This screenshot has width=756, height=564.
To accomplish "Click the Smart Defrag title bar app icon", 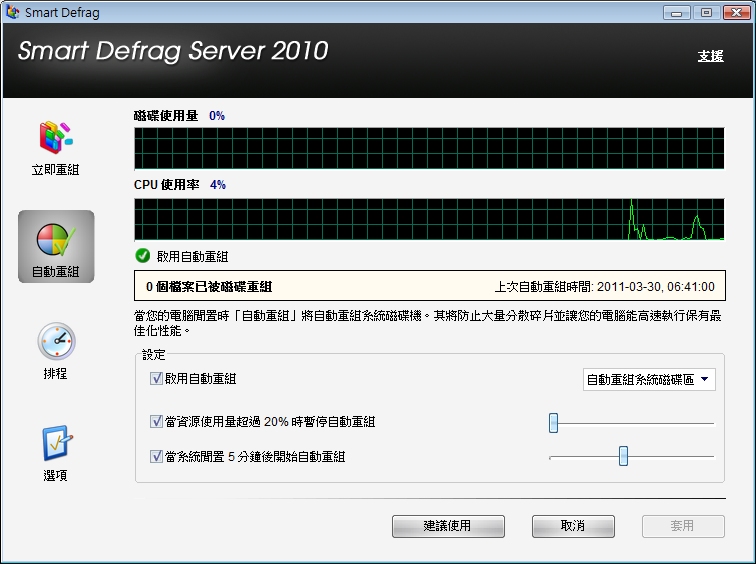I will tap(13, 12).
